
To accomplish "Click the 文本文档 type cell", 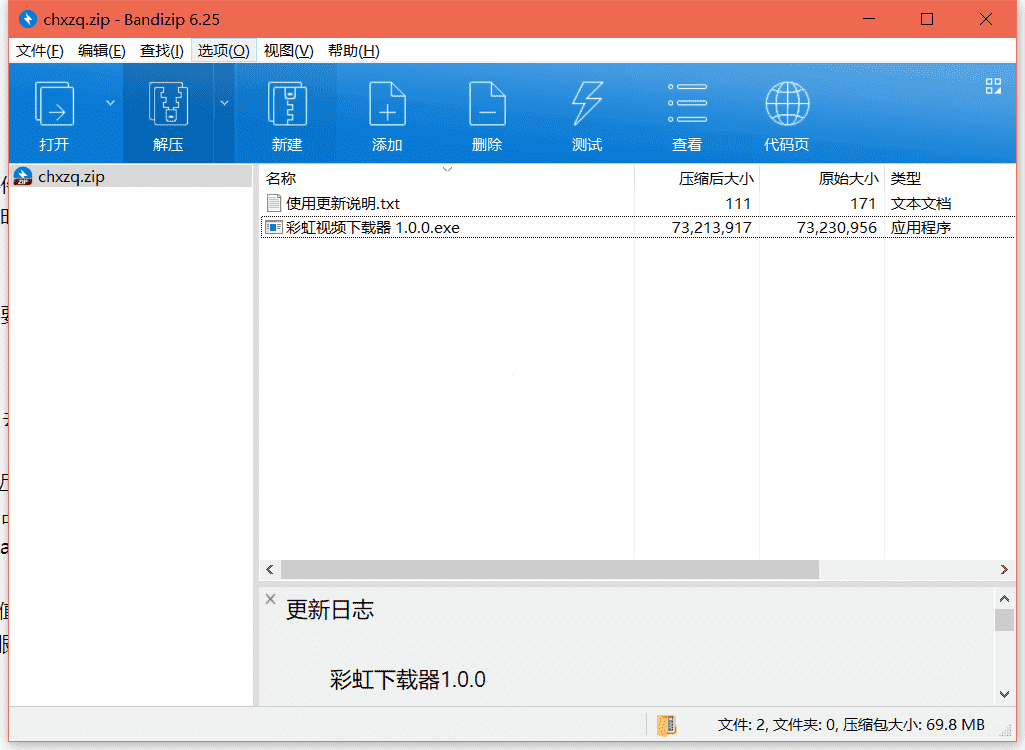I will click(920, 204).
